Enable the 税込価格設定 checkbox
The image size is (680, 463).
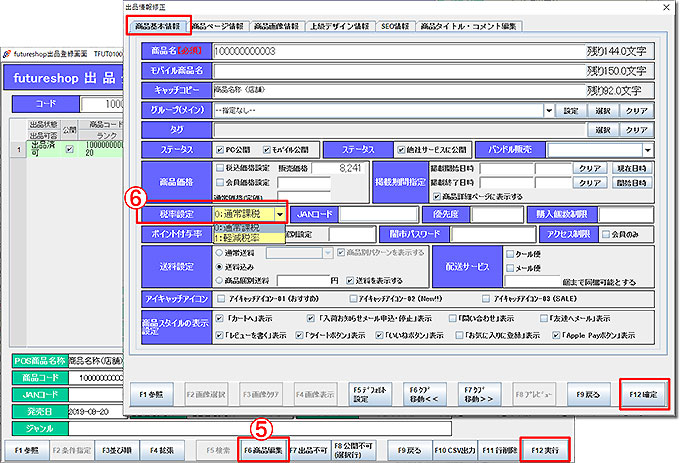221,169
